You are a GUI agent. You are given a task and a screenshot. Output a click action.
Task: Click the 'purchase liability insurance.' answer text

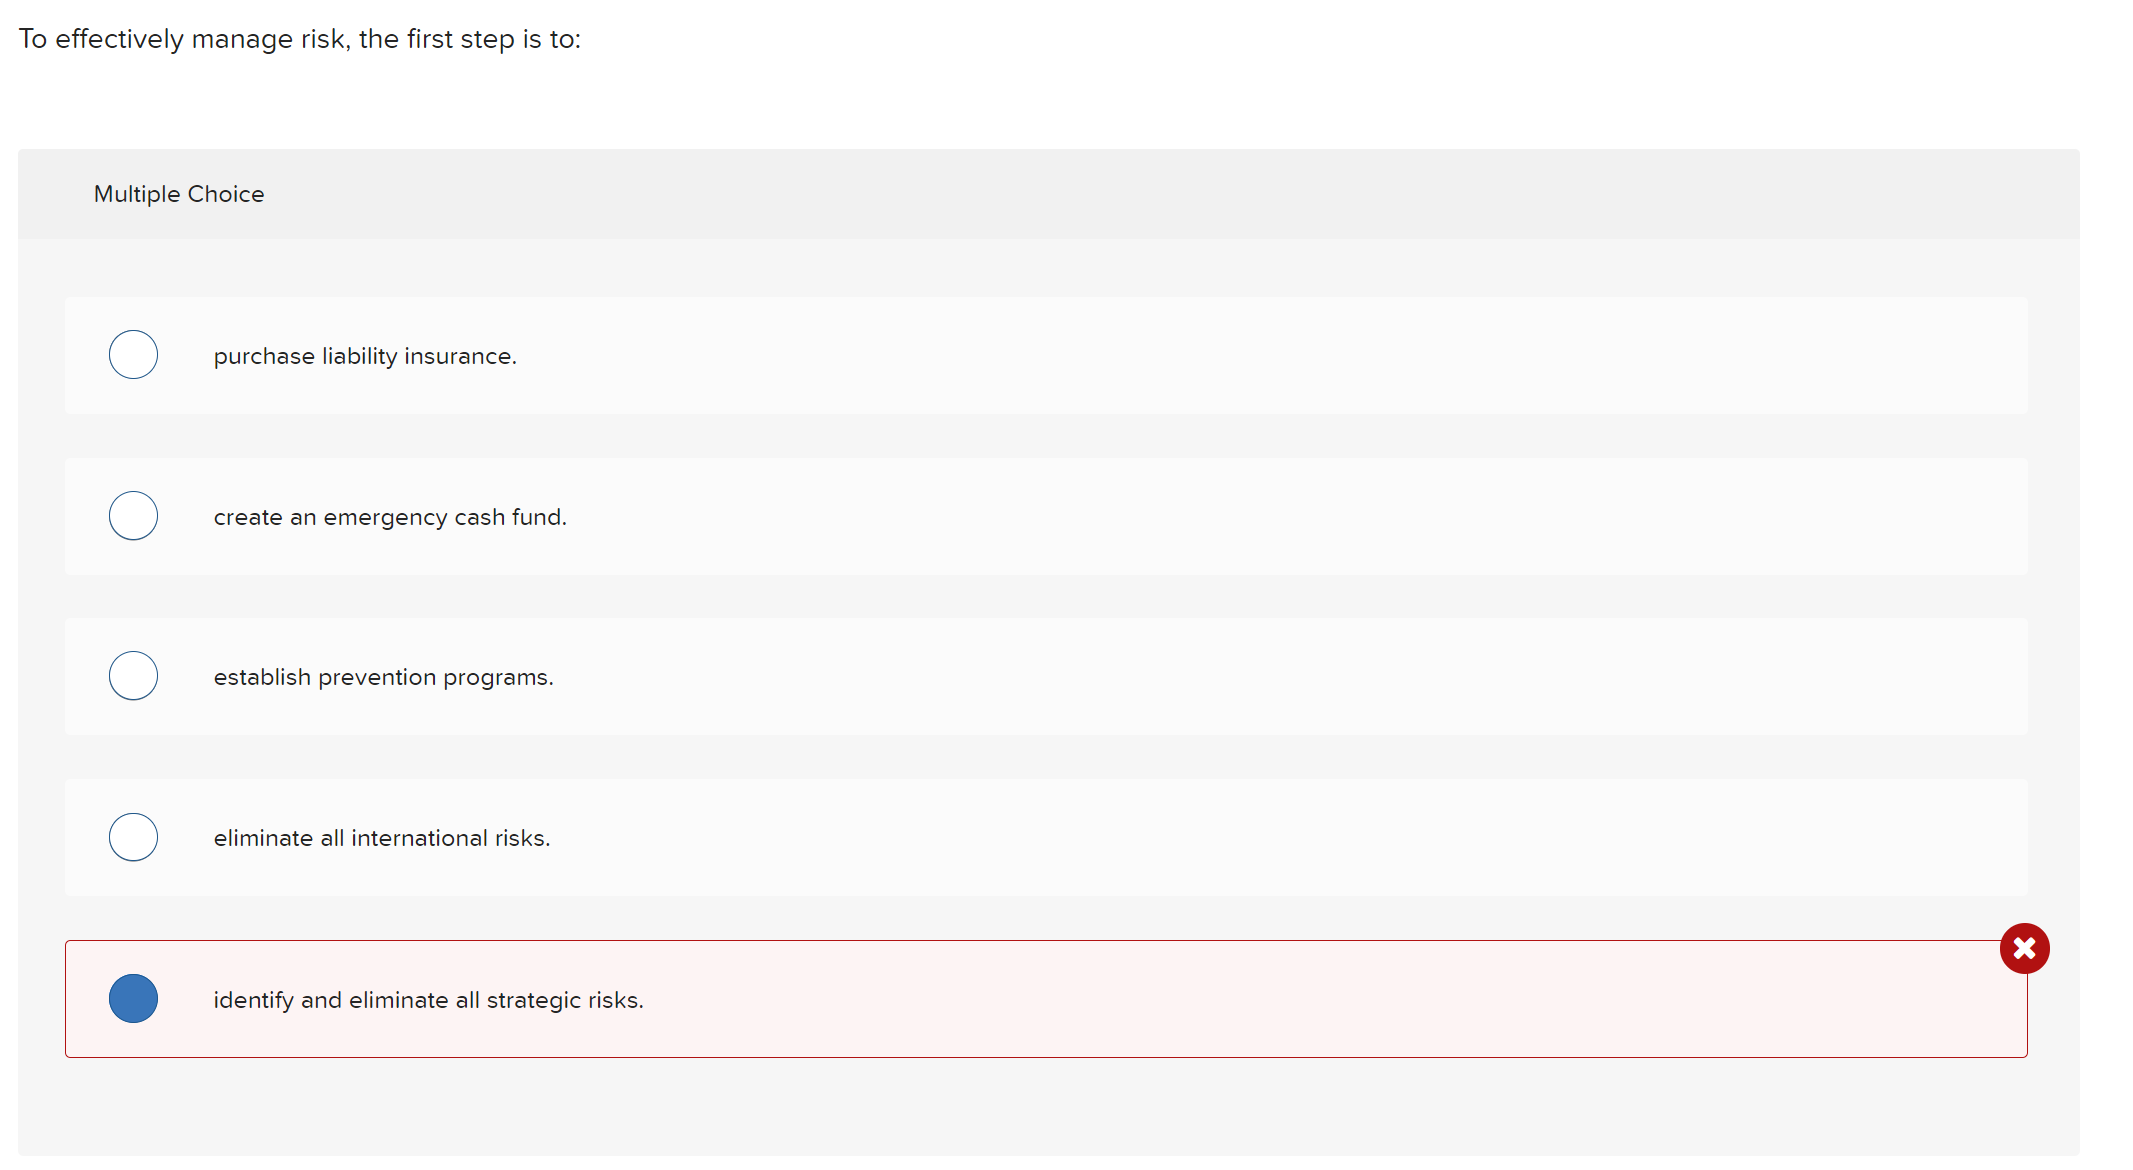pyautogui.click(x=365, y=356)
